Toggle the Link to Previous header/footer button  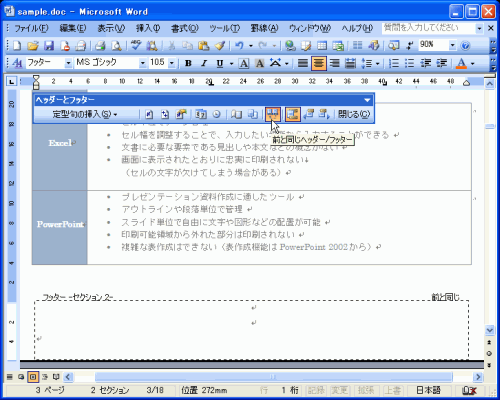tap(273, 114)
